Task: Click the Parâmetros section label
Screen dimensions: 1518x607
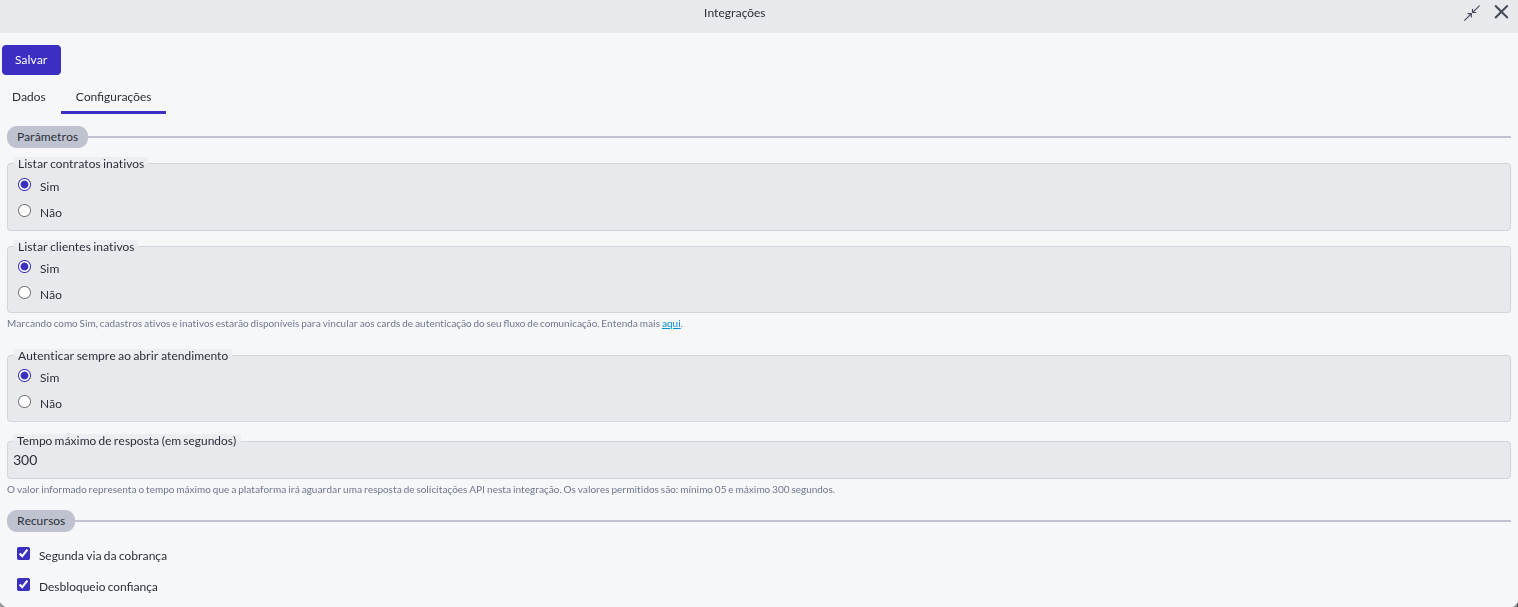Action: pyautogui.click(x=47, y=137)
